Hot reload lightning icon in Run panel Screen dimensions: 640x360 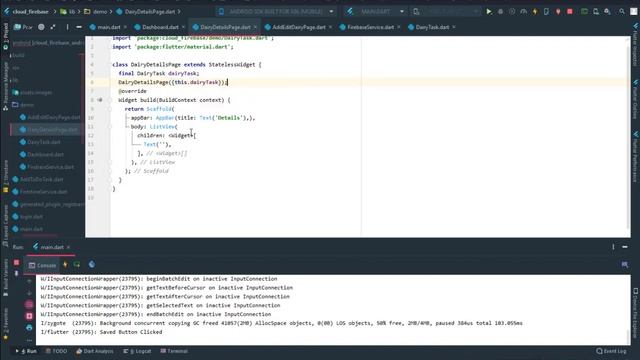[65, 265]
